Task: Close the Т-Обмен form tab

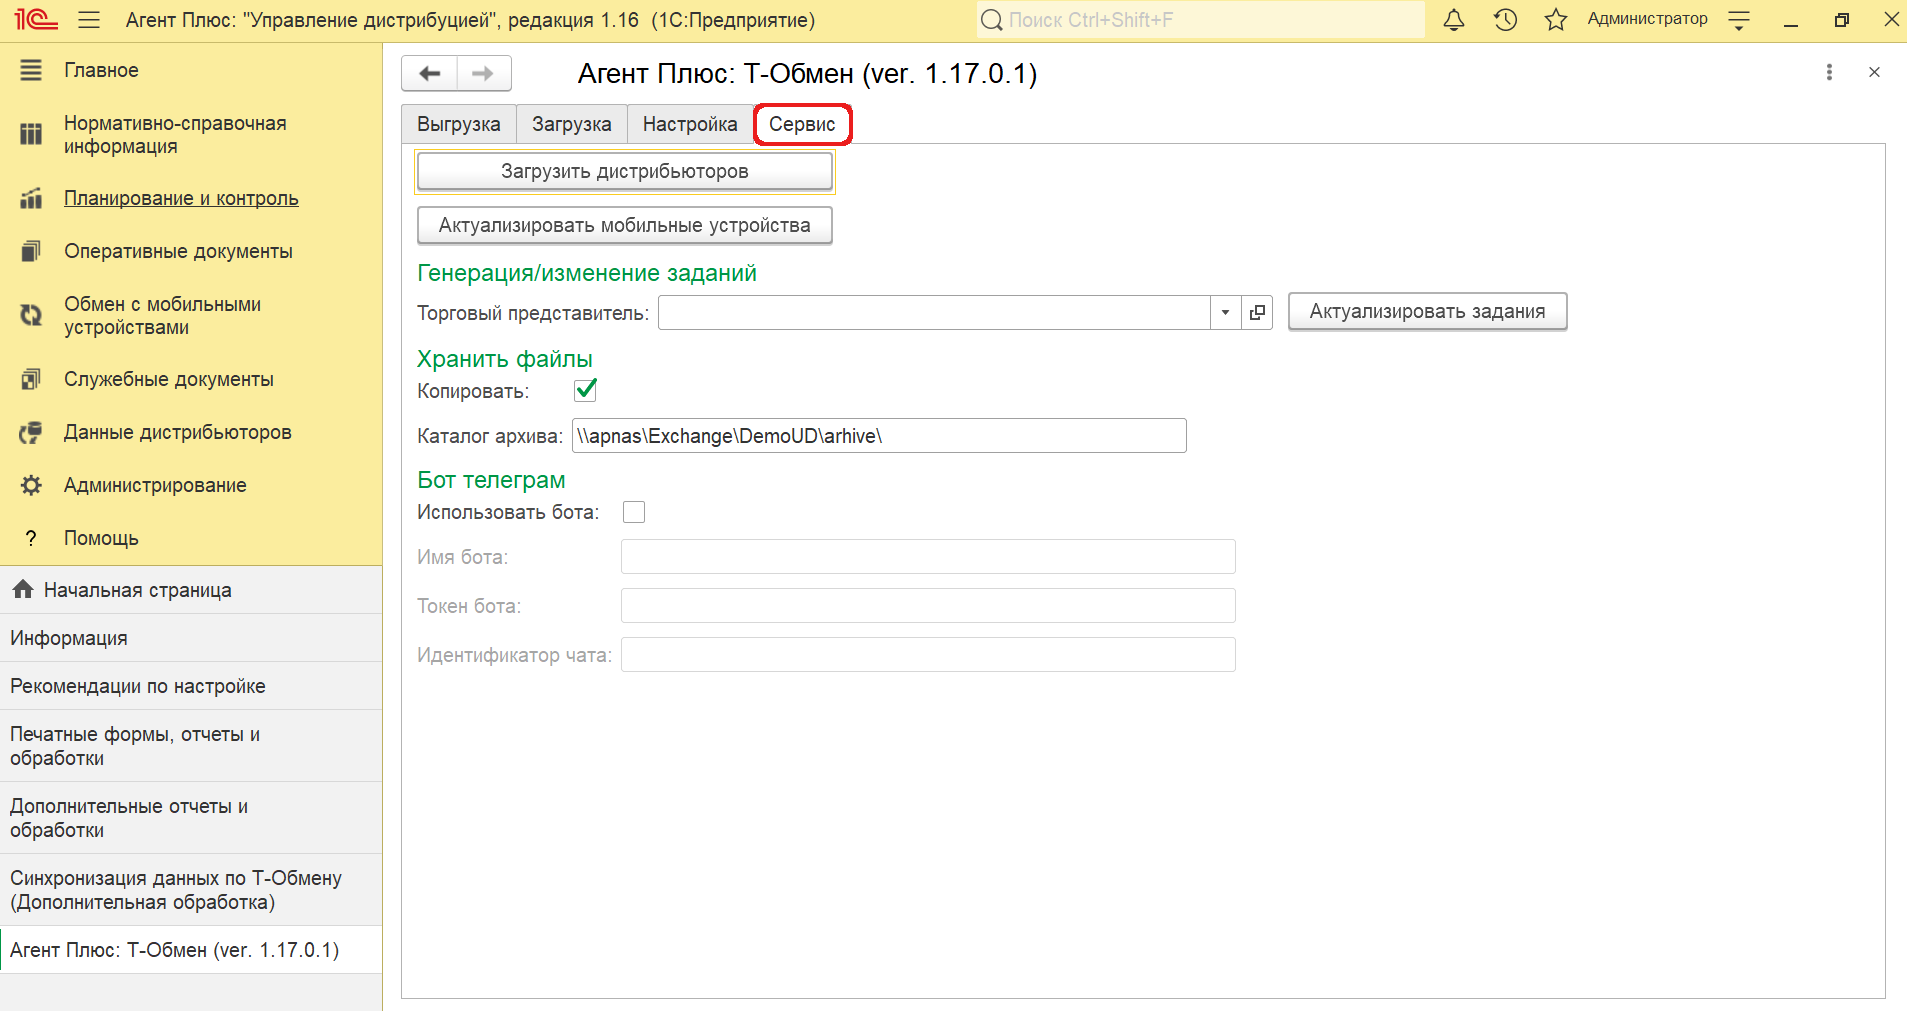Action: tap(1874, 72)
